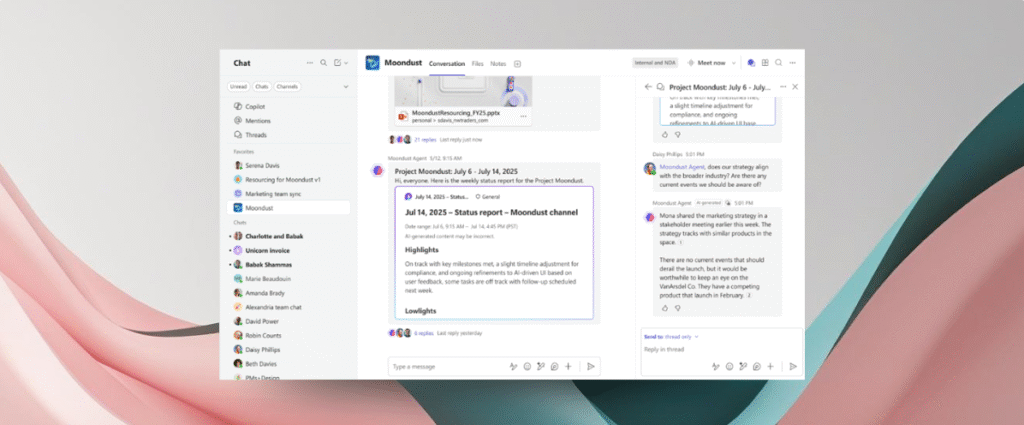View the 21 replies thread
Image resolution: width=1024 pixels, height=425 pixels.
(x=425, y=140)
